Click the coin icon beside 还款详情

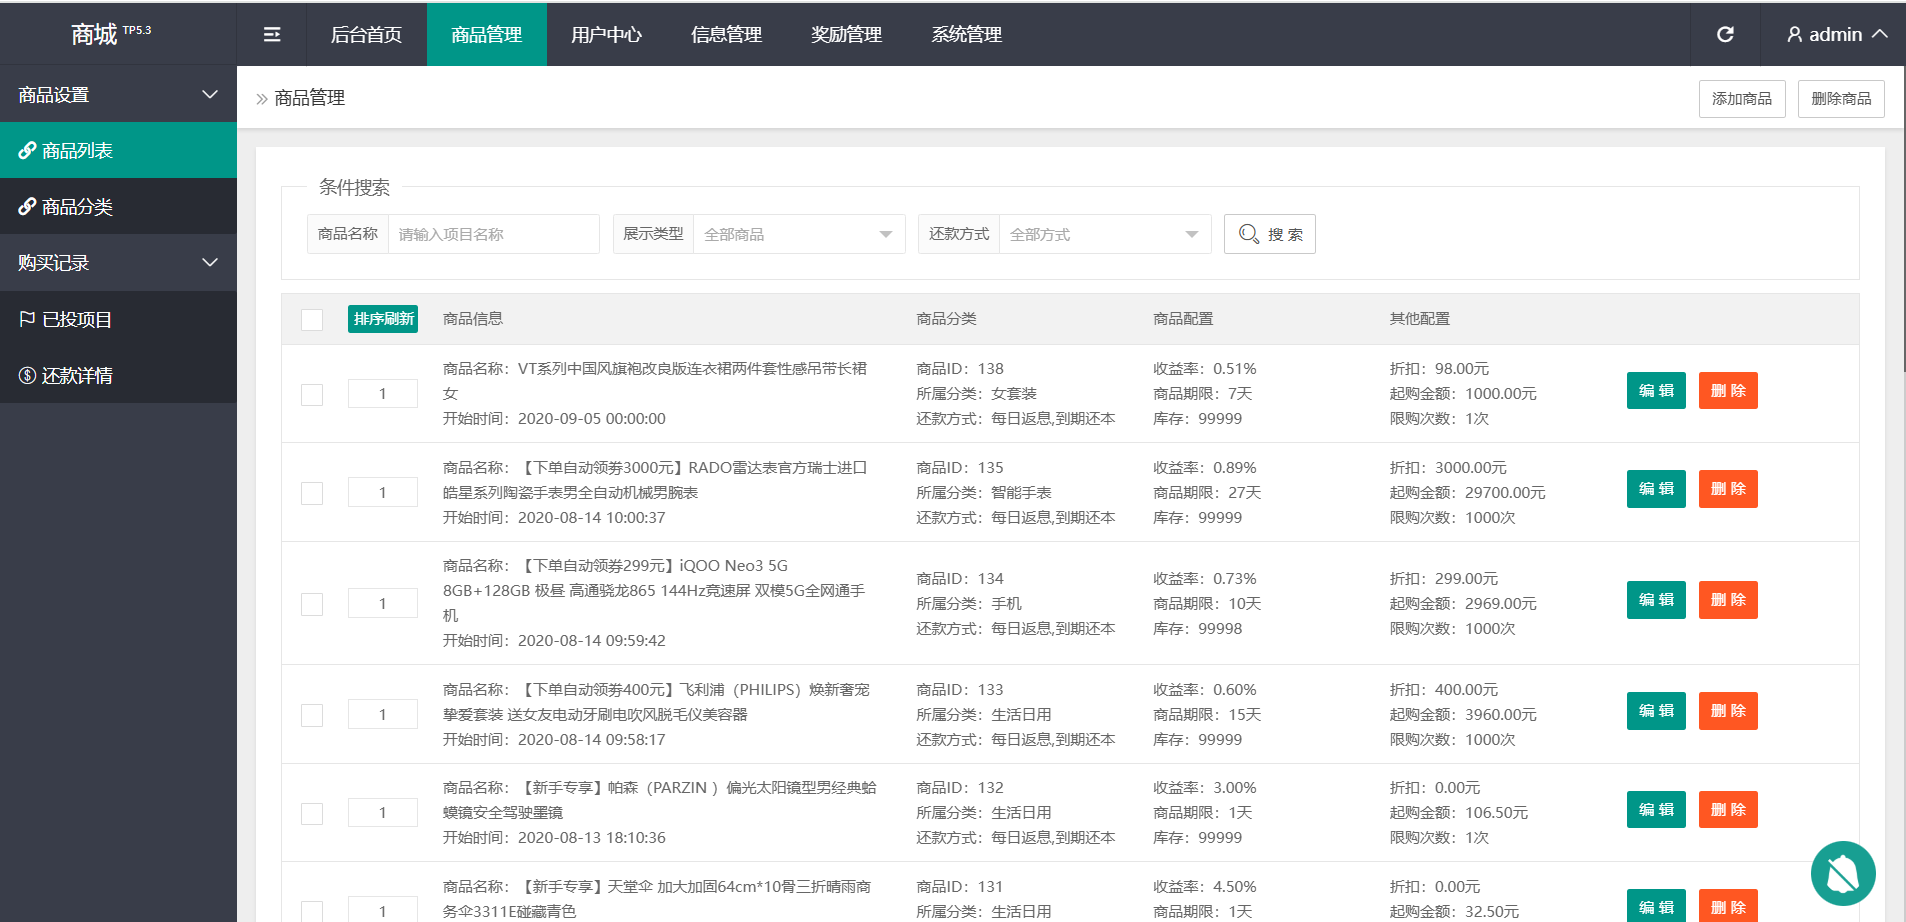(x=27, y=376)
